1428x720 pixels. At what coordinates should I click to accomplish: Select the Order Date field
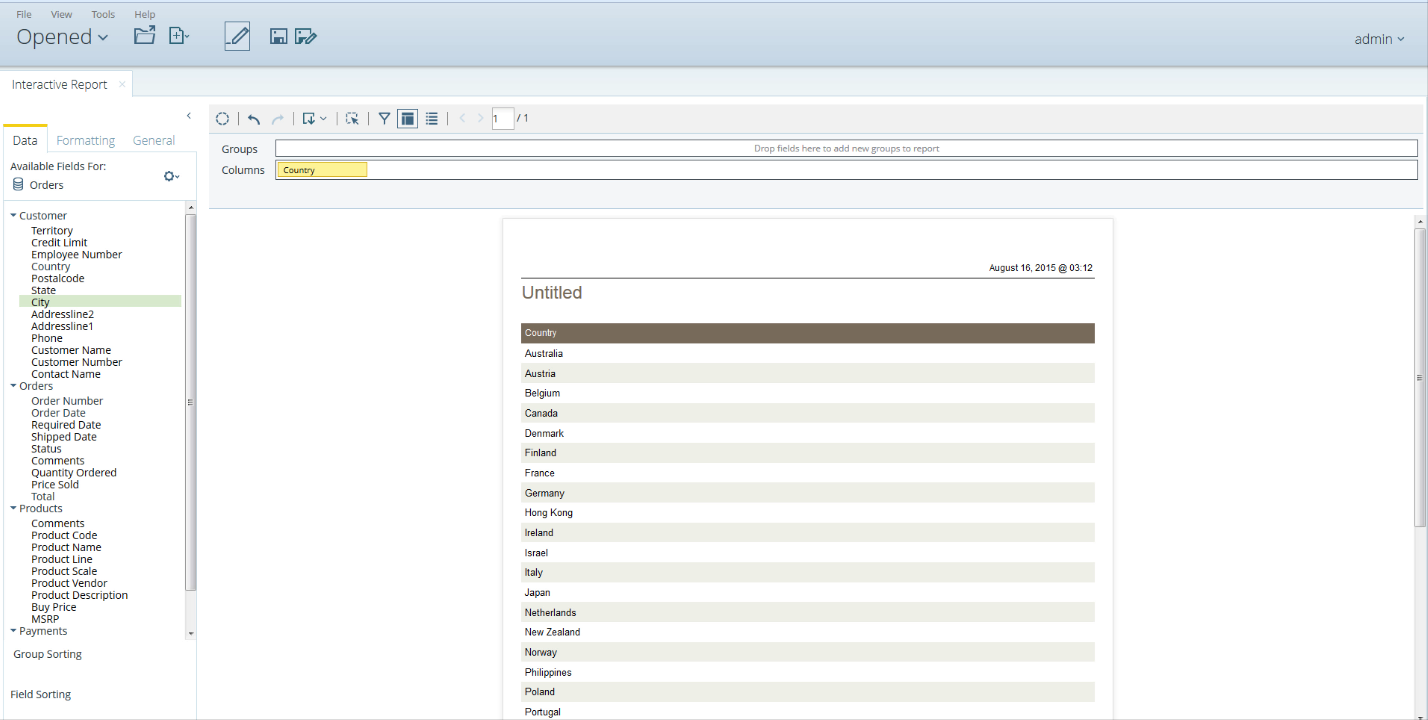click(58, 413)
